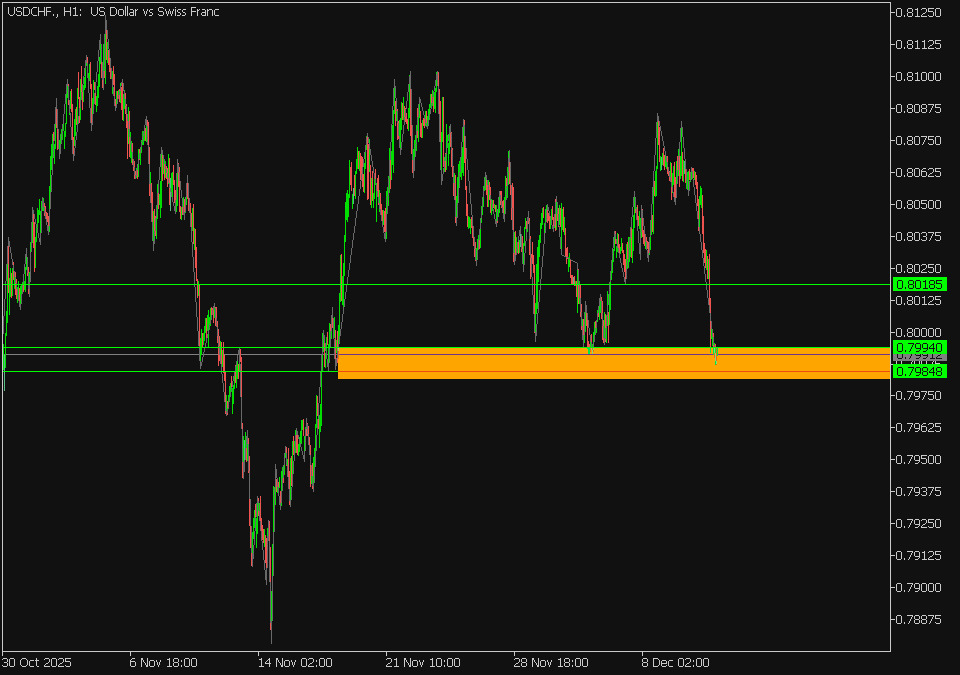Click the 0.79500 price scale label
Viewport: 960px width, 675px height.
tap(918, 459)
